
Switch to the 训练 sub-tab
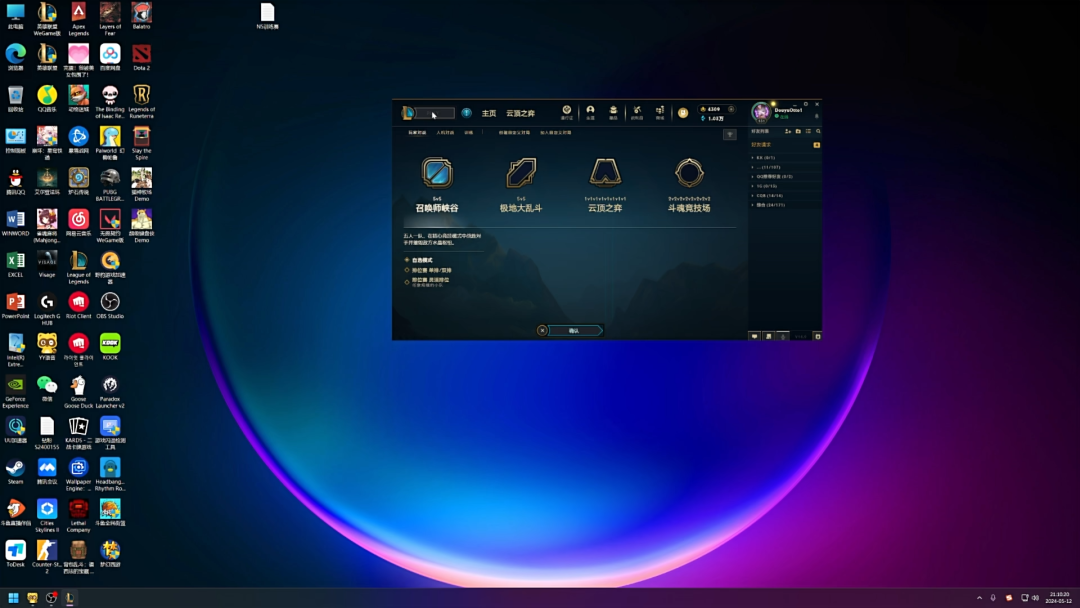click(468, 133)
